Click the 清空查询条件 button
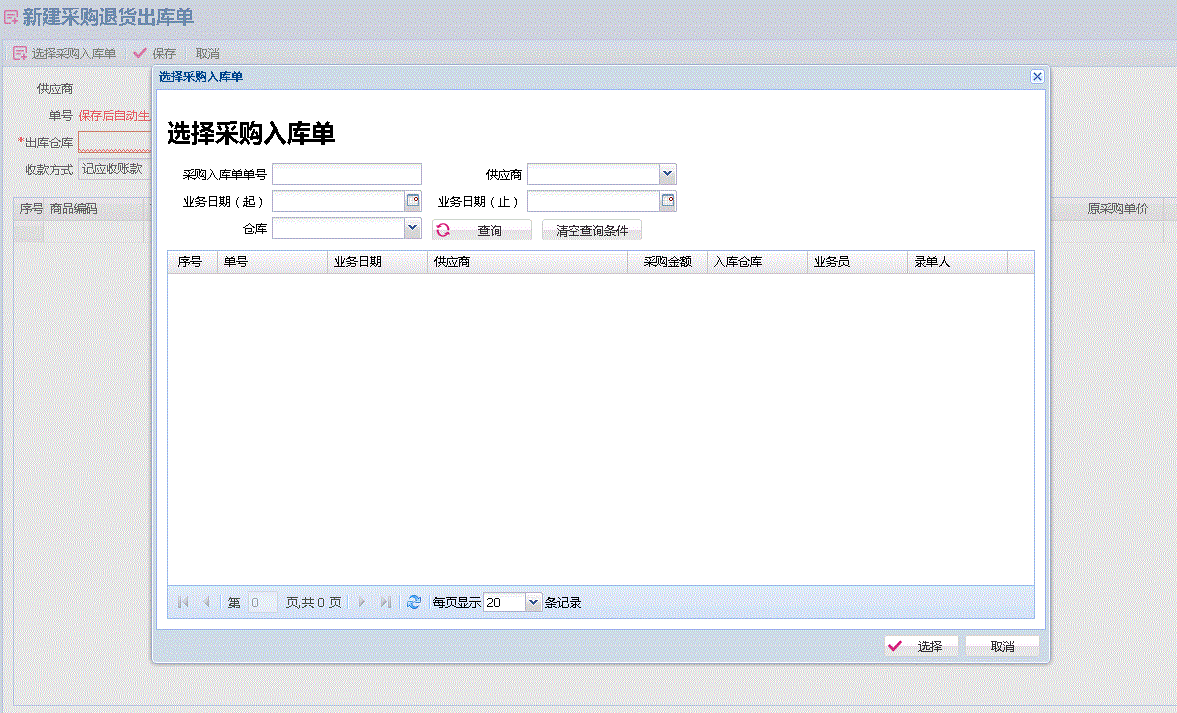This screenshot has height=713, width=1177. click(x=592, y=230)
